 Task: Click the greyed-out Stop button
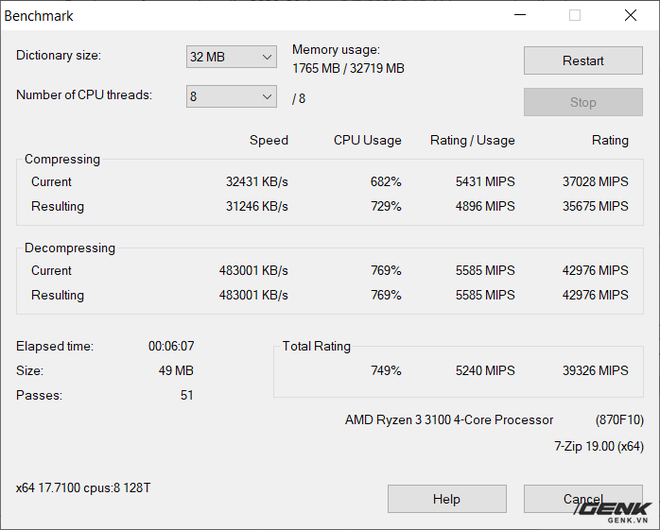[583, 102]
